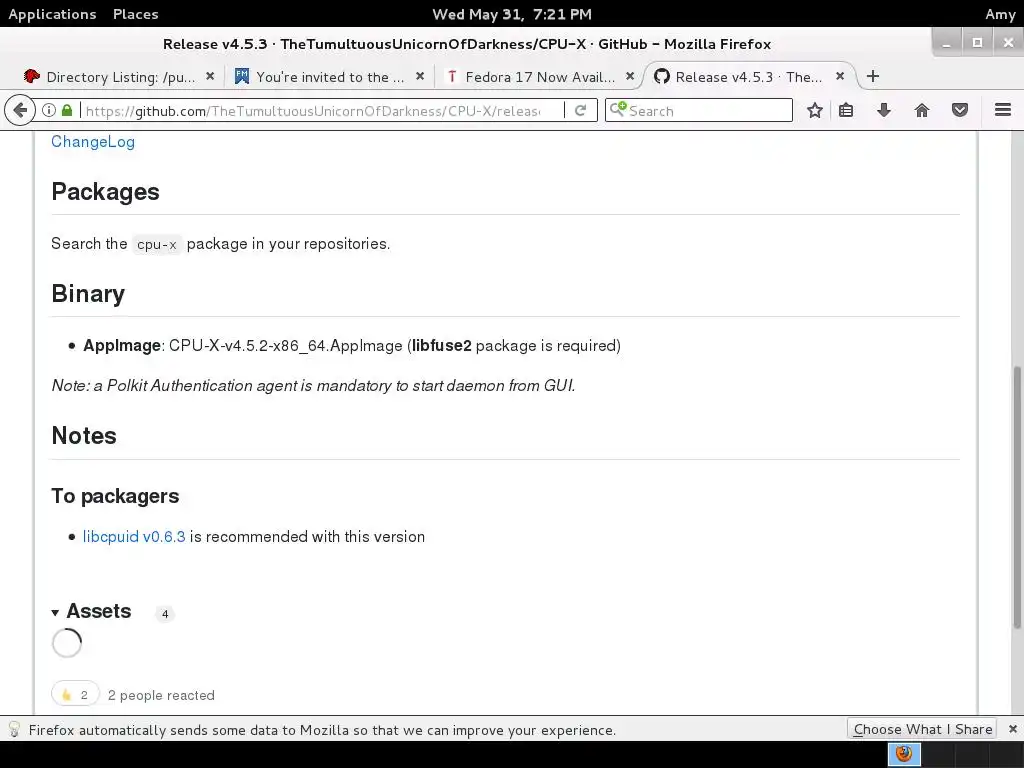Open the Applications menu
Image resolution: width=1024 pixels, height=768 pixels.
click(x=52, y=14)
